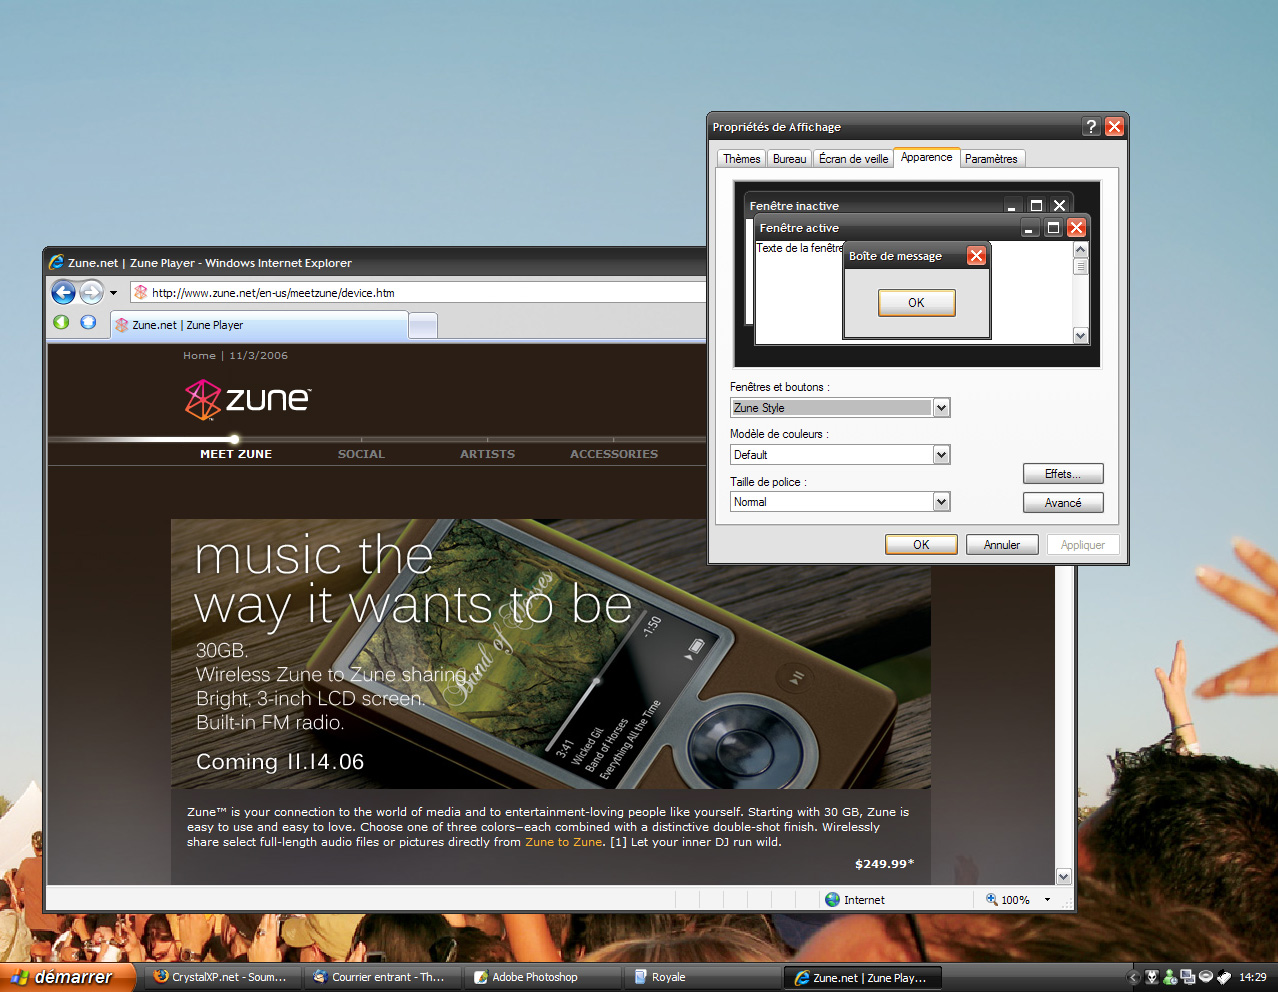Click the help question mark in Propriétés dialog
This screenshot has height=992, width=1278.
tap(1091, 126)
